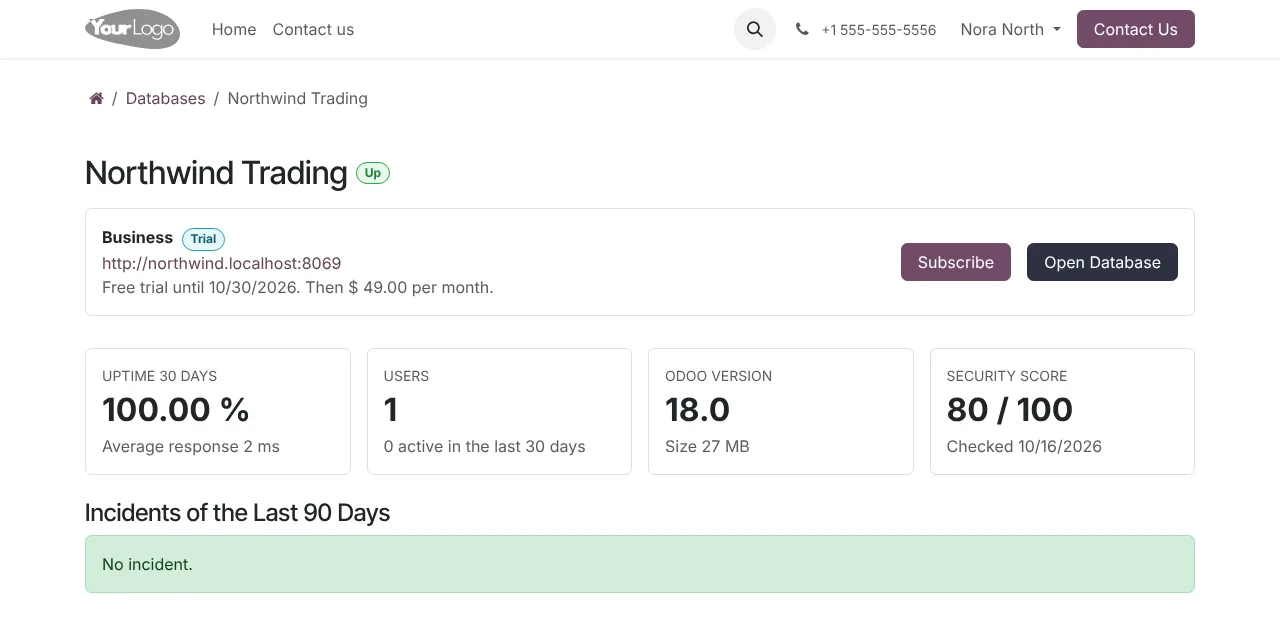Click the Open Database button
The width and height of the screenshot is (1280, 640).
click(x=1102, y=262)
